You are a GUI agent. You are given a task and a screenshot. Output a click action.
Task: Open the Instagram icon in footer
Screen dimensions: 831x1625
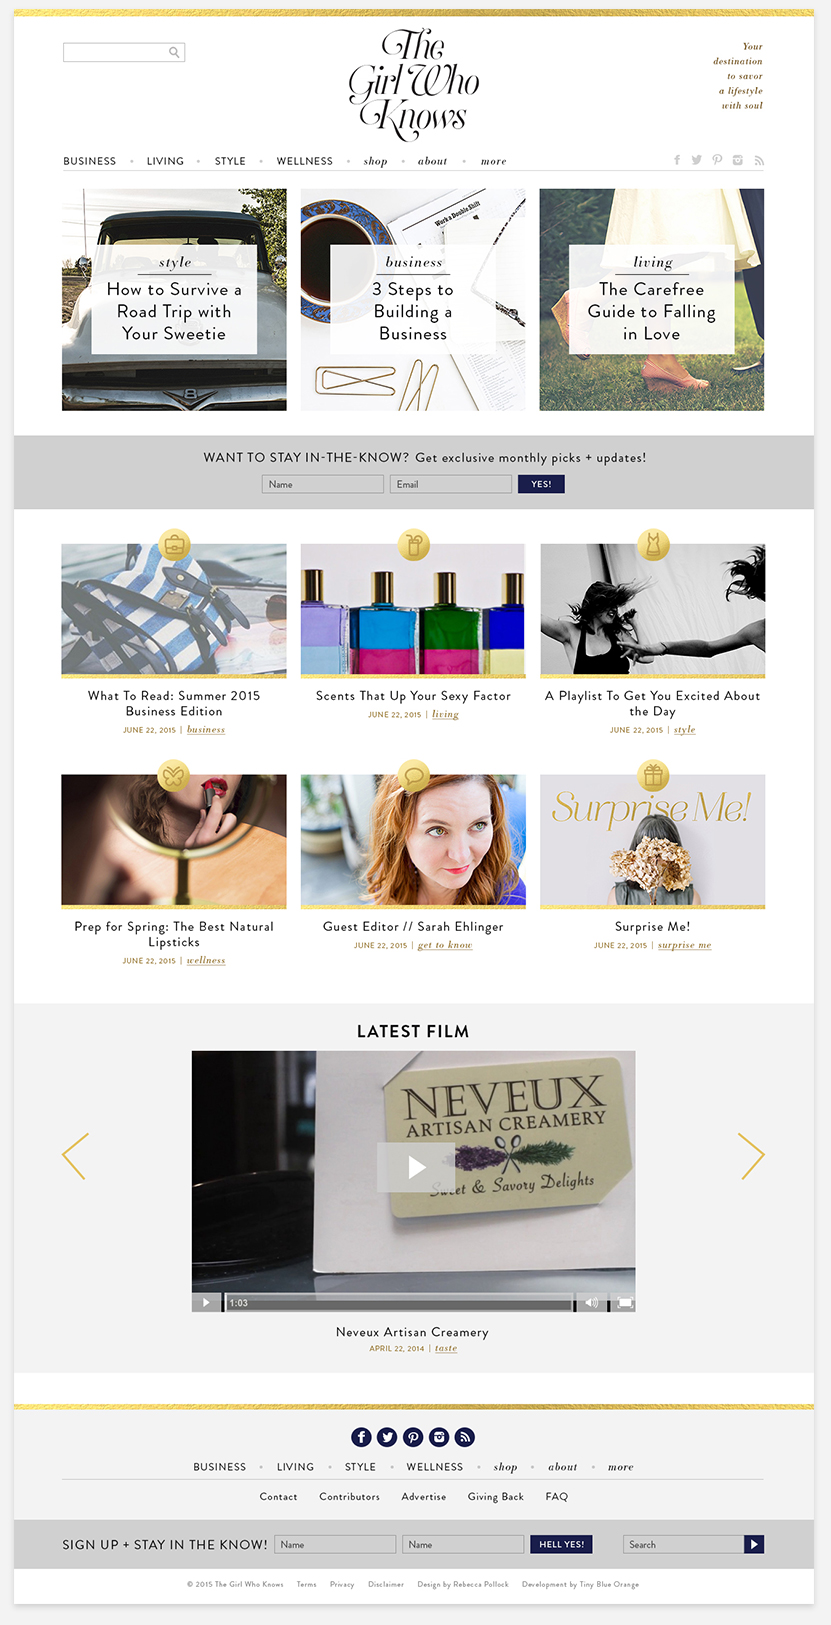[439, 1437]
